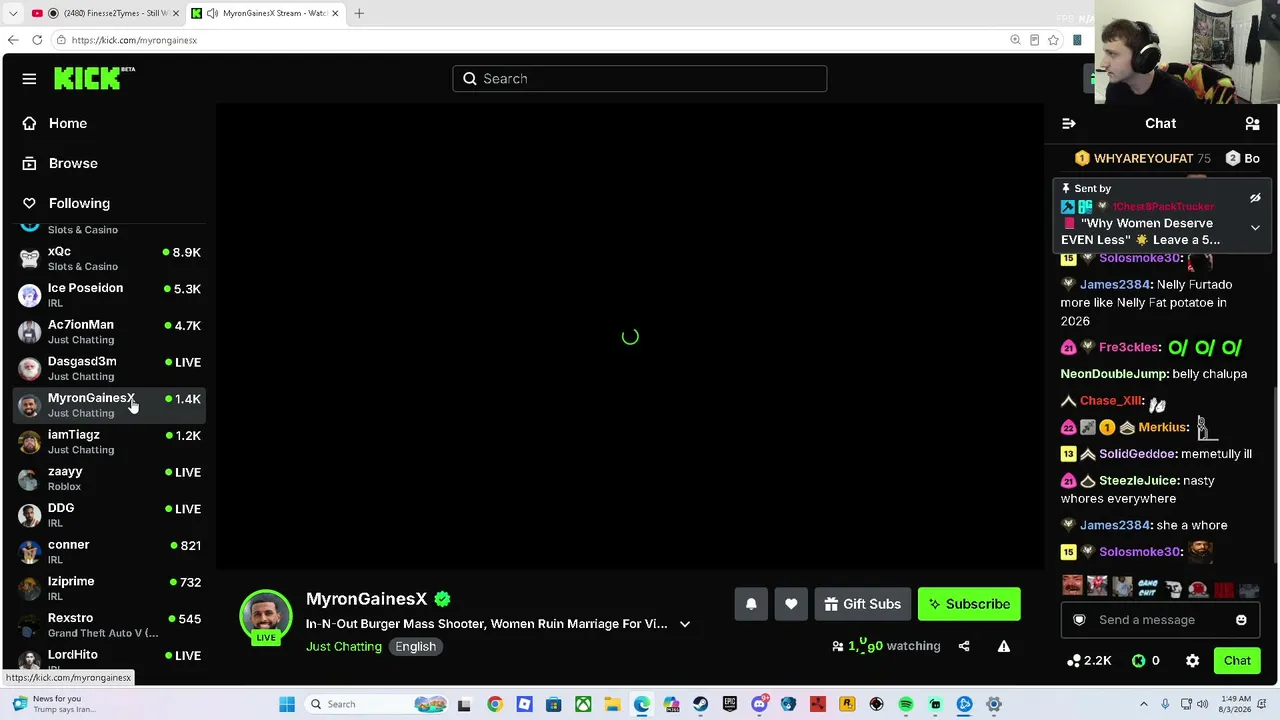Switch to MyronGainesX Stream browser tab
This screenshot has width=1280, height=720.
[x=266, y=13]
